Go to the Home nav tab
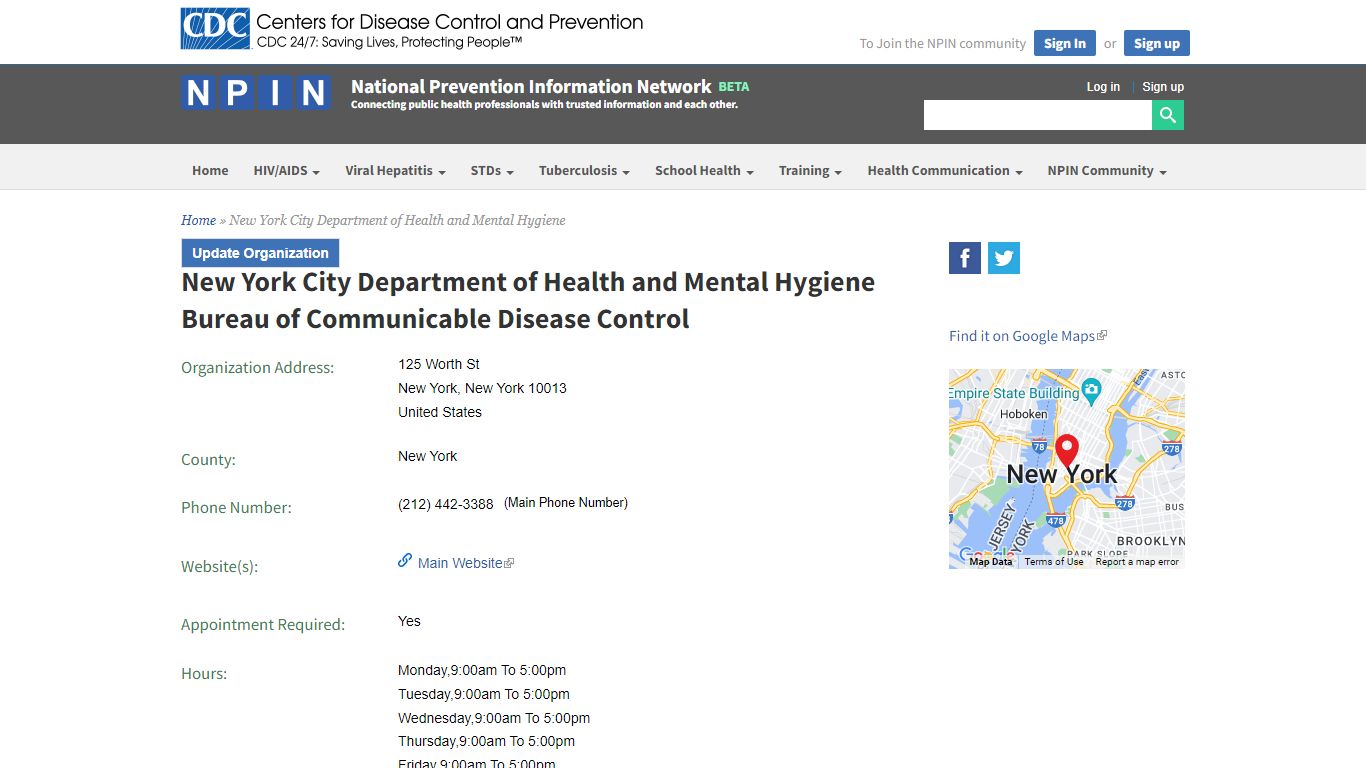The width and height of the screenshot is (1366, 768). coord(210,171)
